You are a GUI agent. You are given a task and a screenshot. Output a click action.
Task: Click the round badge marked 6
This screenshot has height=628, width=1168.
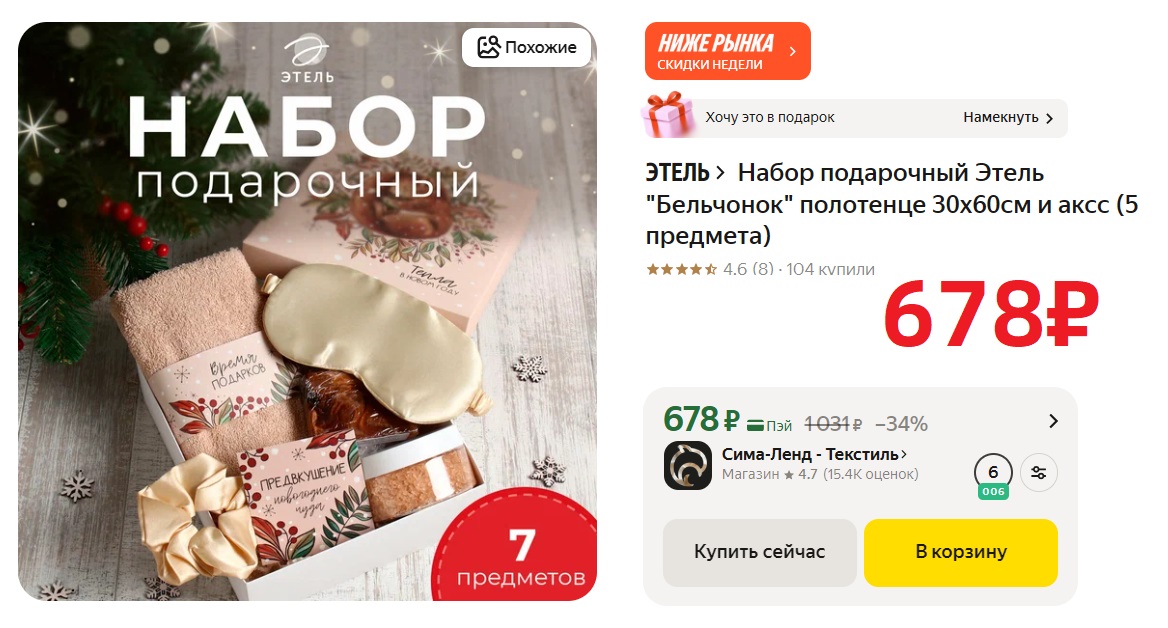(993, 472)
